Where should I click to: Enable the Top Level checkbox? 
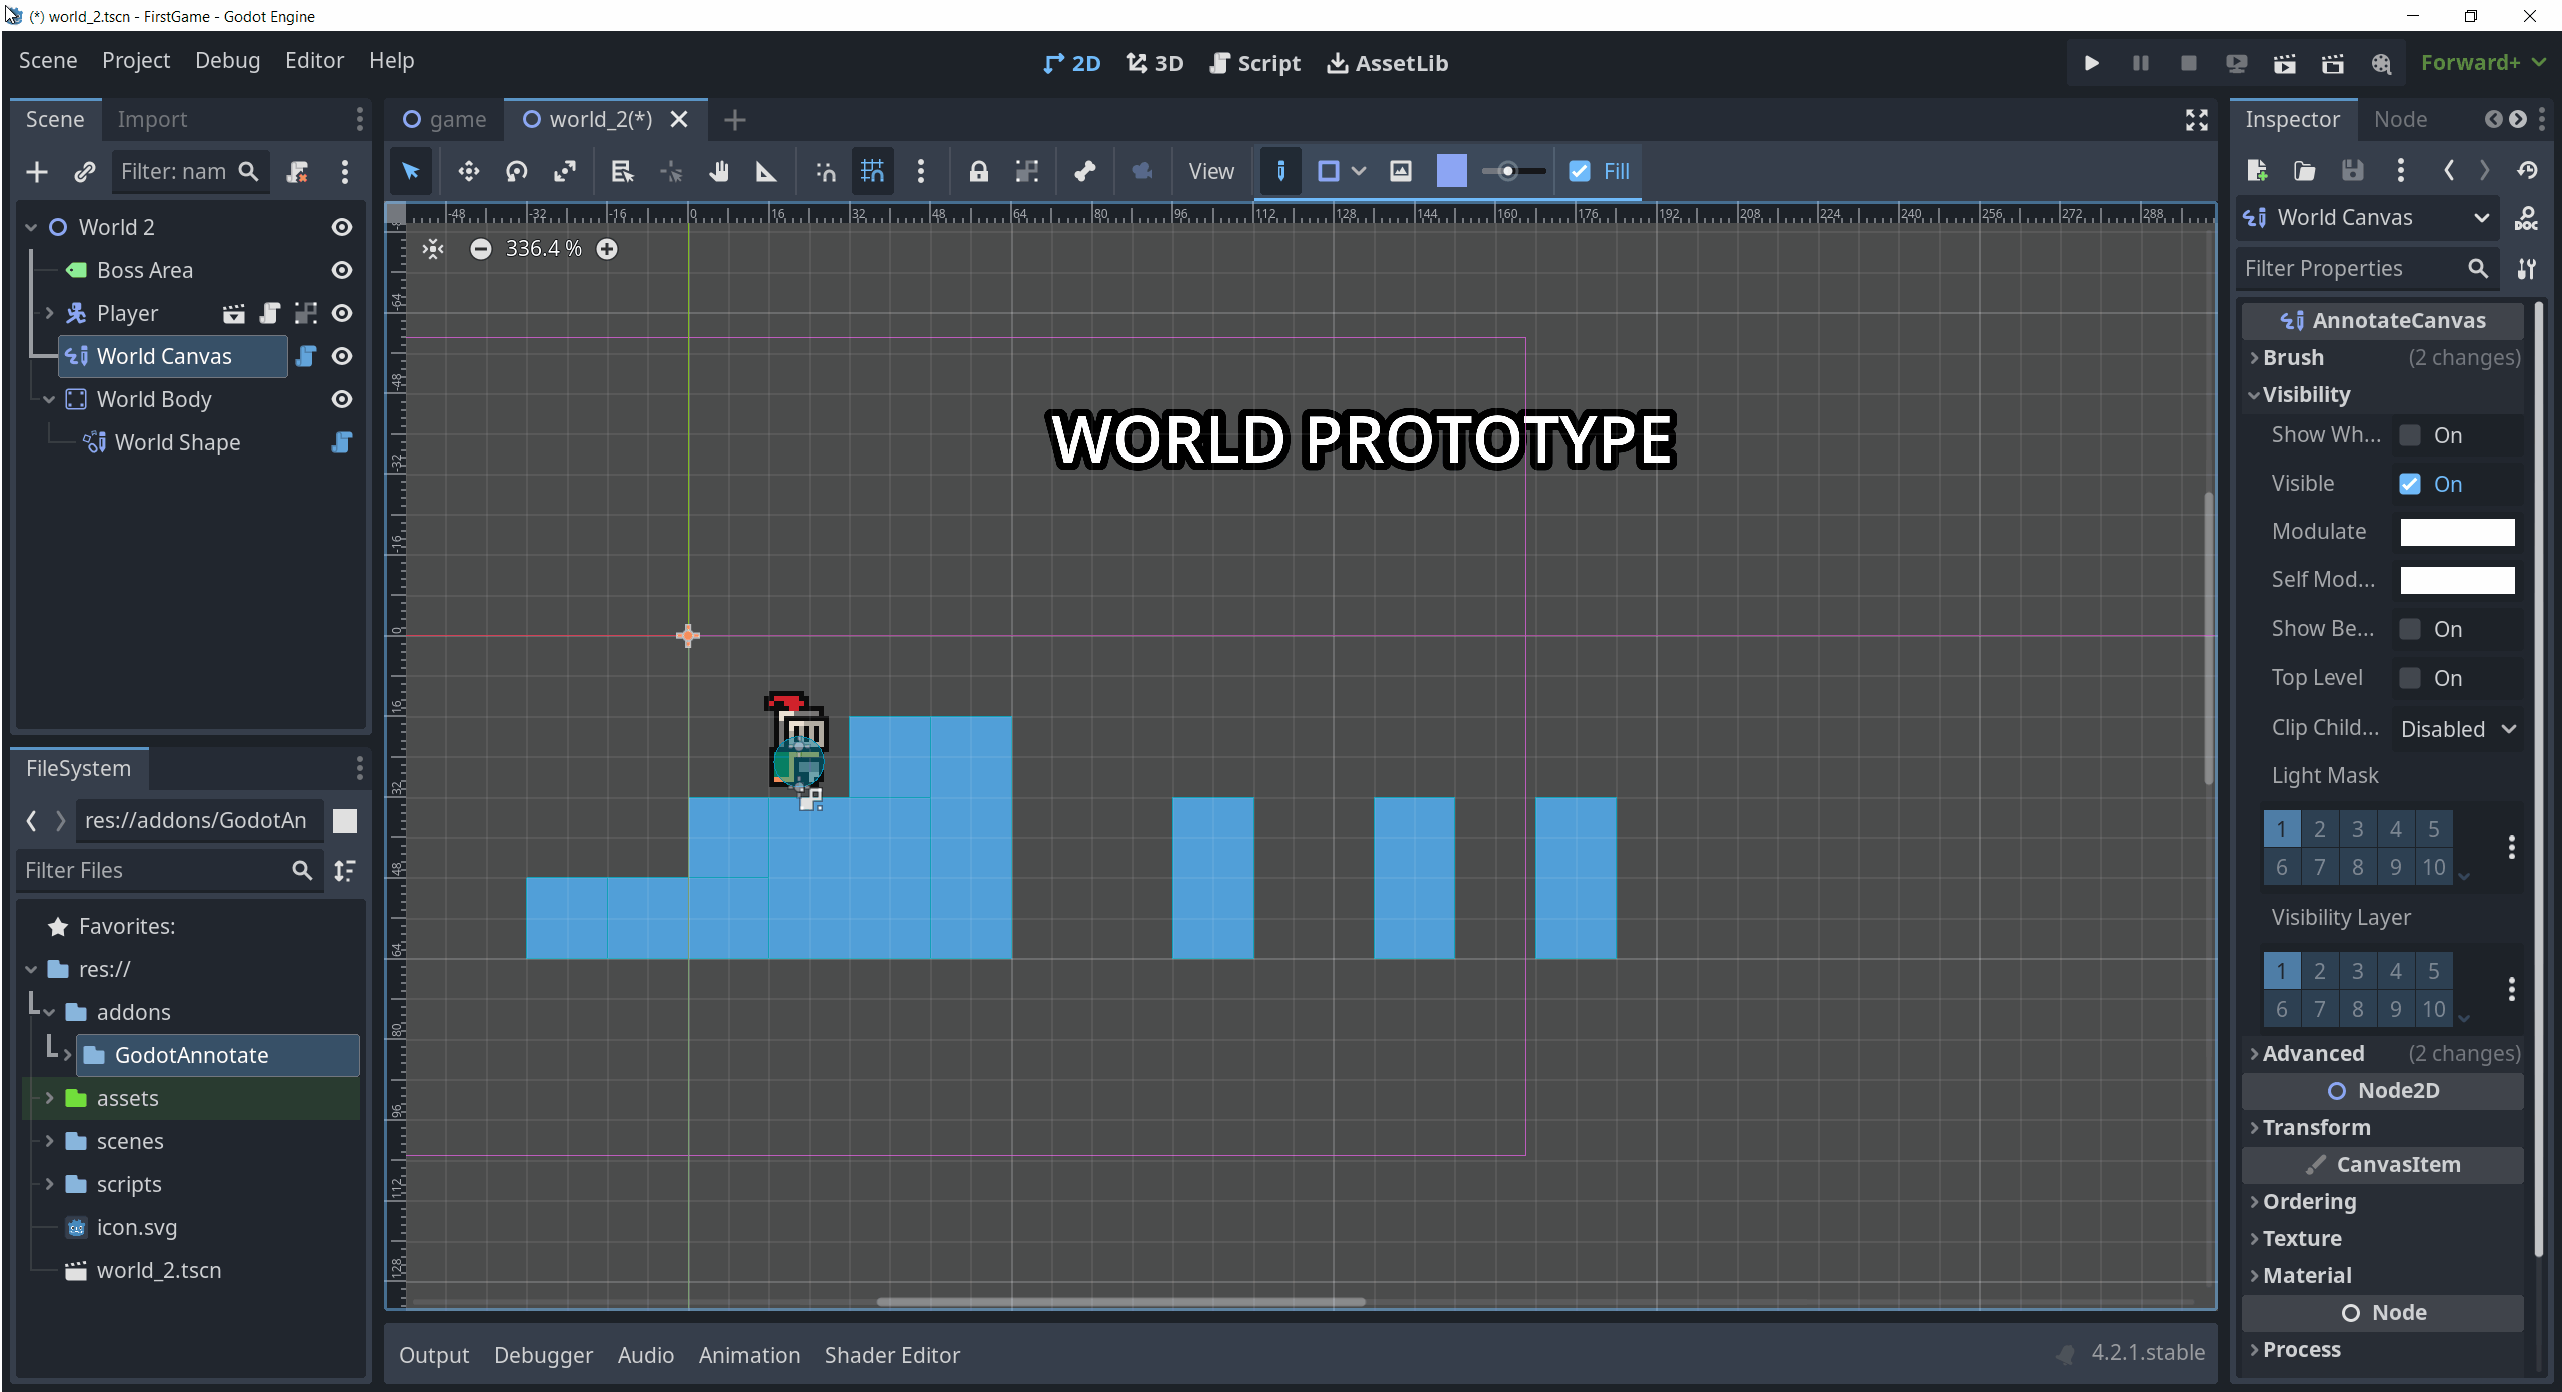(2410, 678)
